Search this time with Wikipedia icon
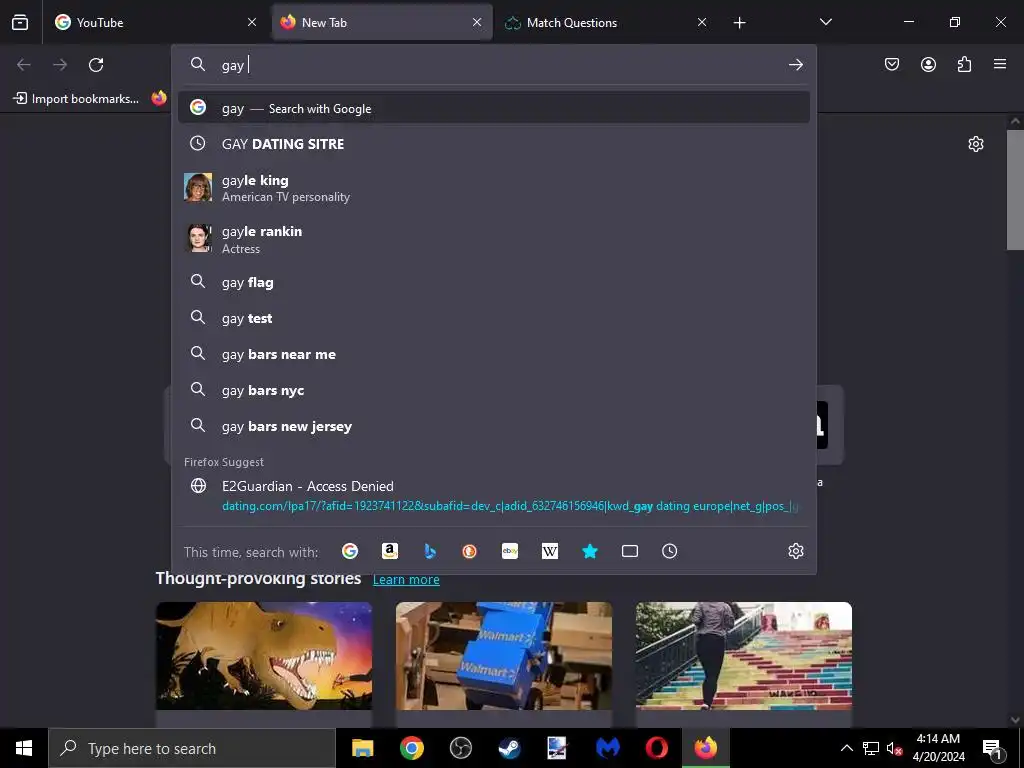The image size is (1024, 768). tap(550, 551)
